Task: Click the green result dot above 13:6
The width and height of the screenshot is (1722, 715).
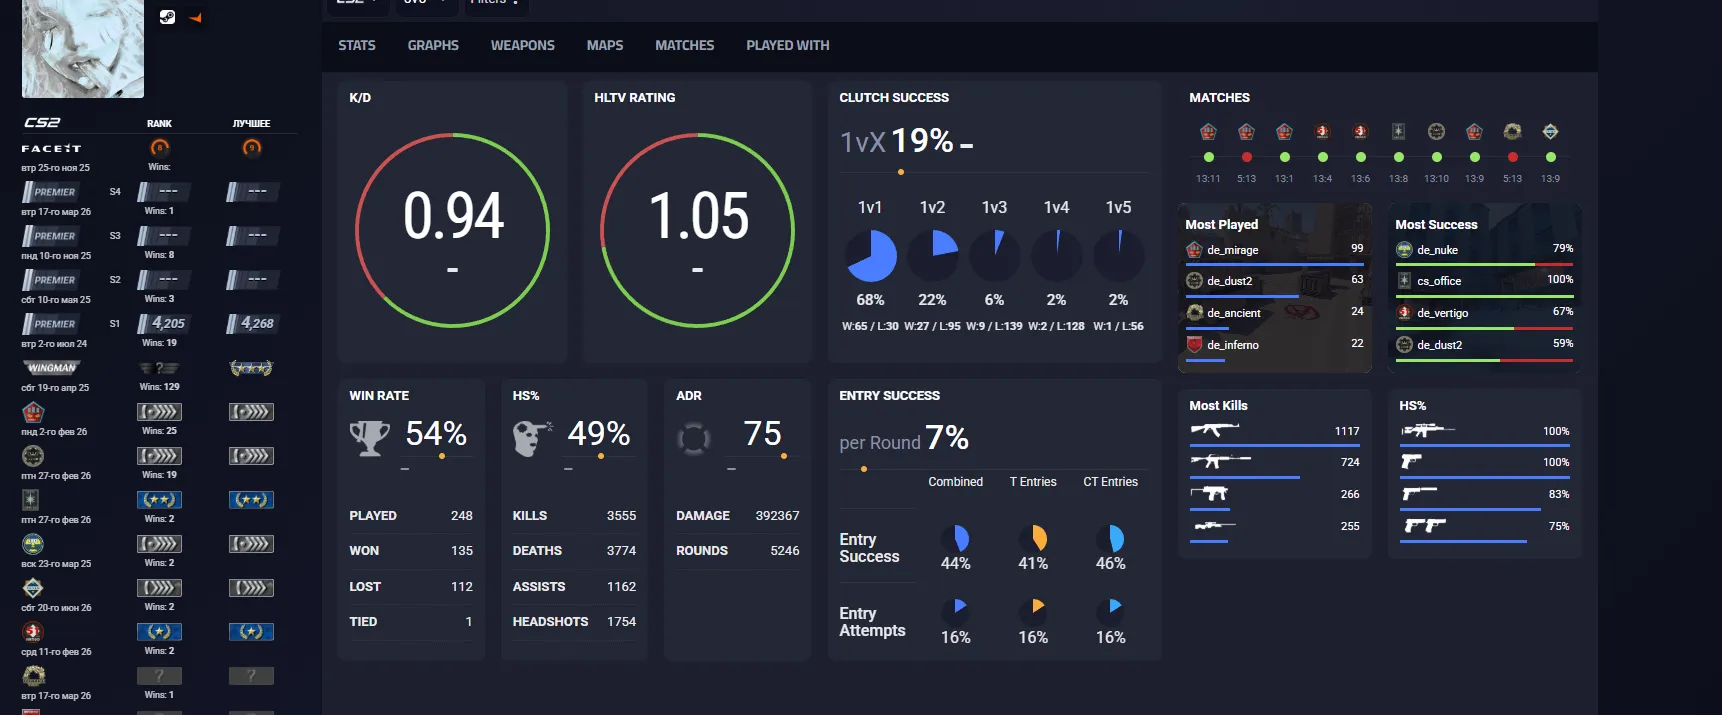Action: pos(1360,157)
